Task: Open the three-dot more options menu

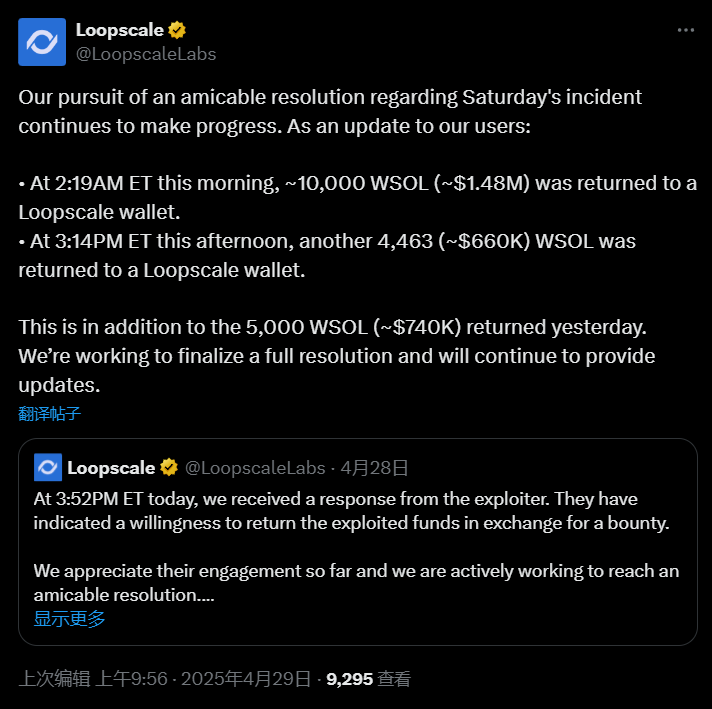Action: [x=685, y=30]
